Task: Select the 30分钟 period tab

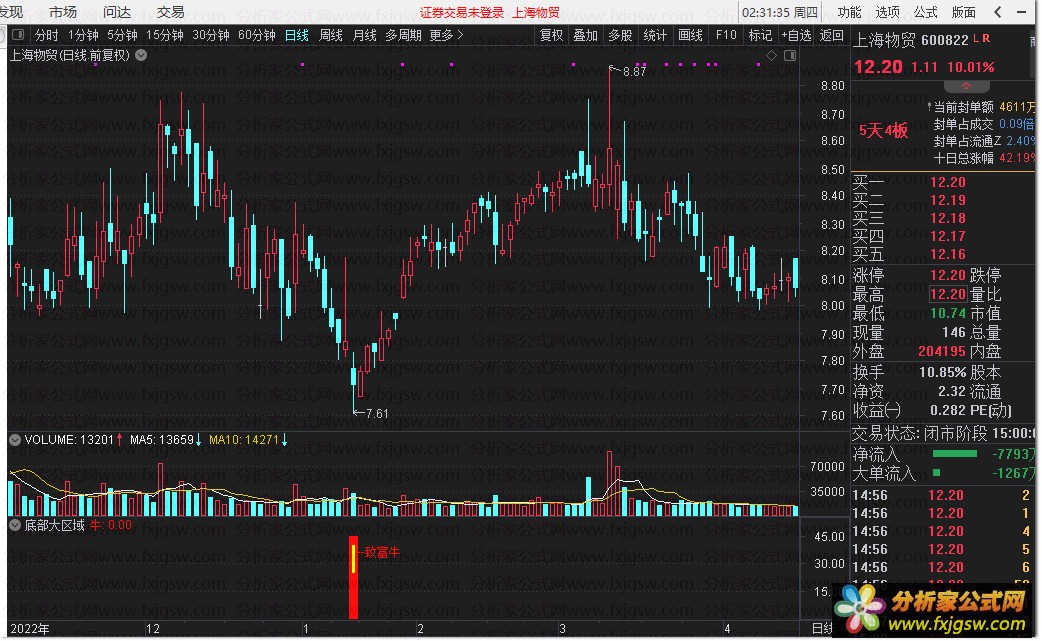Action: tap(211, 35)
